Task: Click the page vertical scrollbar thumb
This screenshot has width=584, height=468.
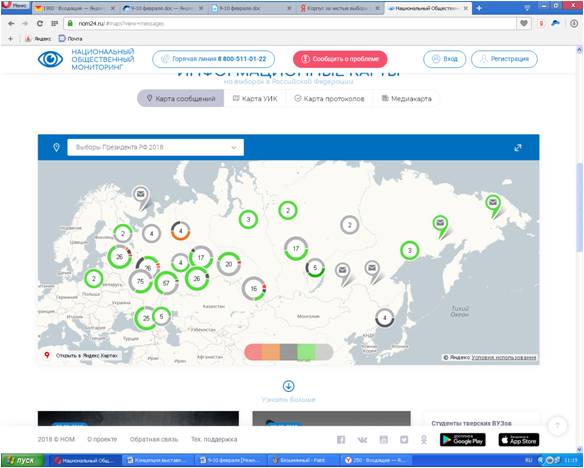Action: [579, 207]
